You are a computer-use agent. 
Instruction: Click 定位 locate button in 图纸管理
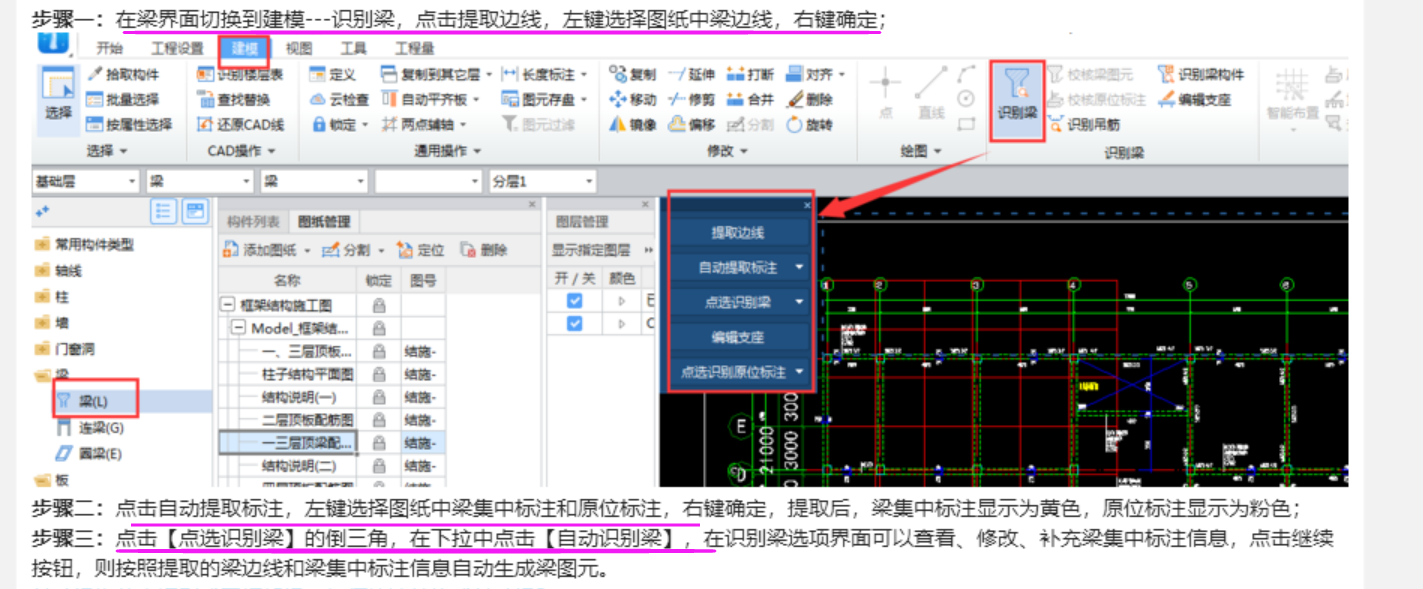point(422,250)
